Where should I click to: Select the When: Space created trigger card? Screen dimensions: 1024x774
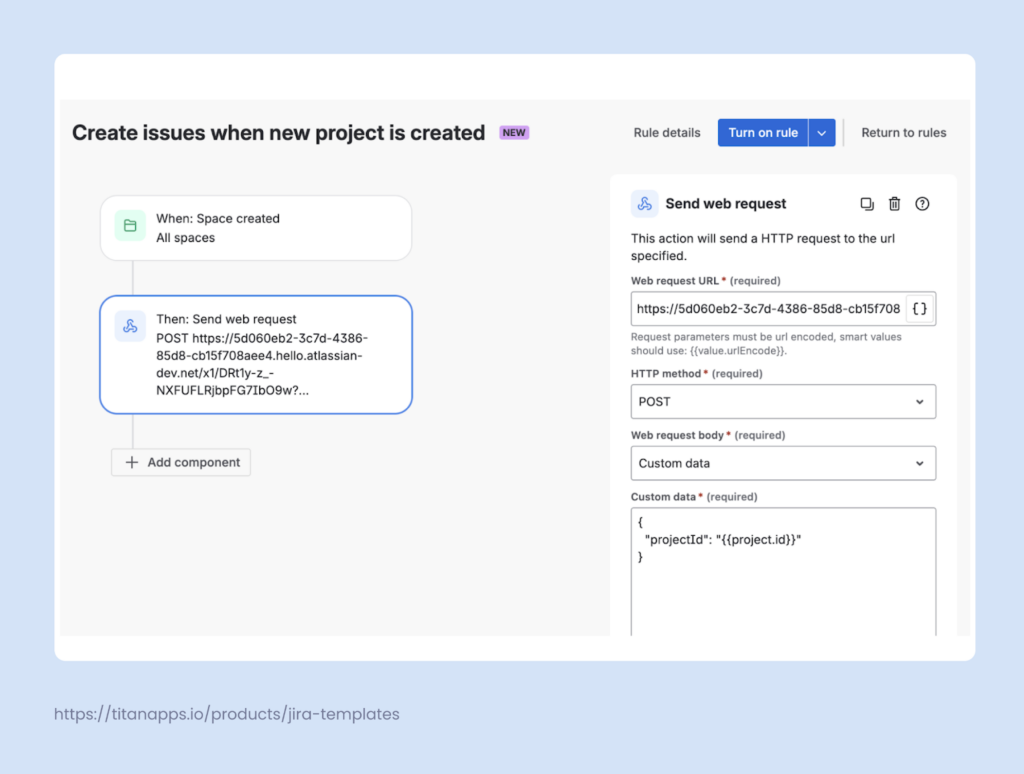256,227
